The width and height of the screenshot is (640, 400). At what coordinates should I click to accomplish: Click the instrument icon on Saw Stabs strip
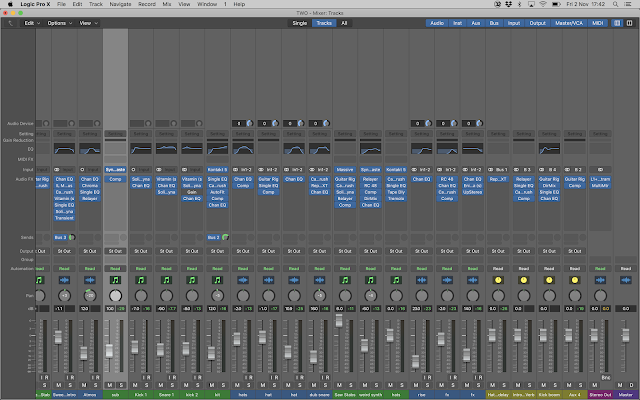click(x=345, y=280)
